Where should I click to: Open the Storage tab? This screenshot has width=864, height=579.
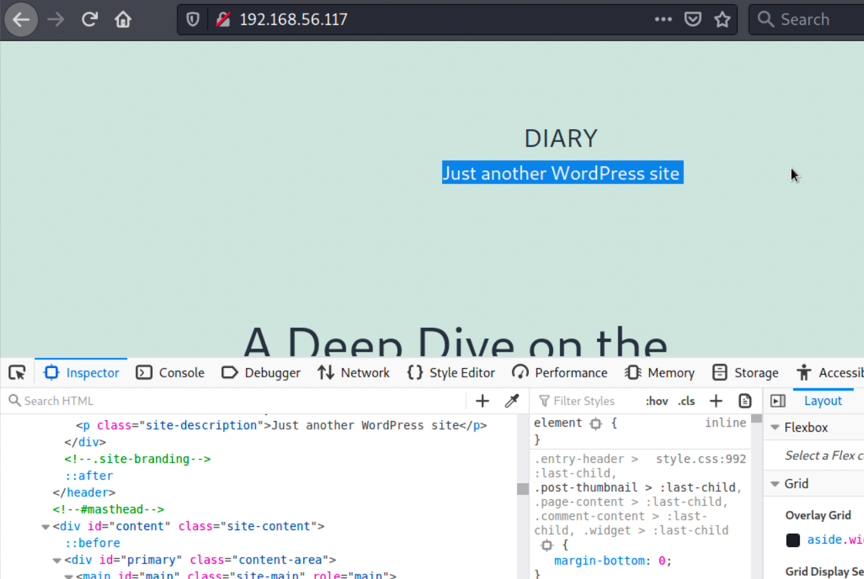746,373
